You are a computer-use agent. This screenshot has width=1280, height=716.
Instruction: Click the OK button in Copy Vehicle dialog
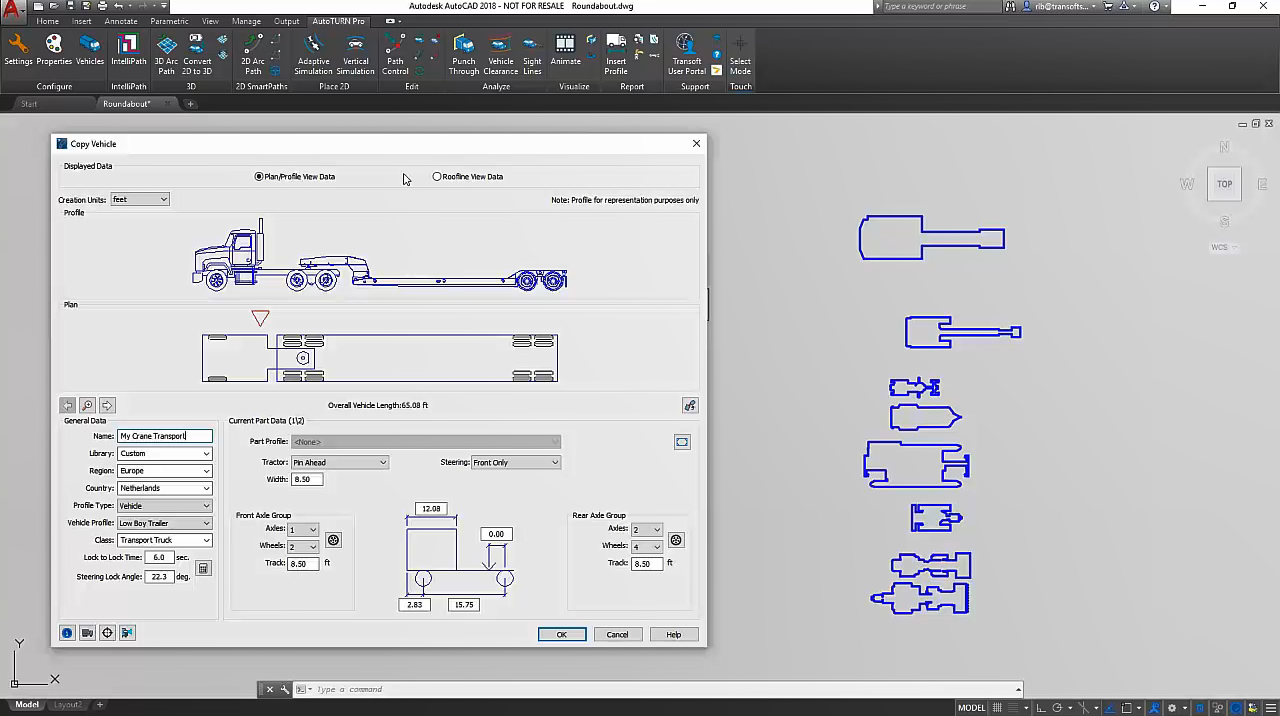(561, 634)
